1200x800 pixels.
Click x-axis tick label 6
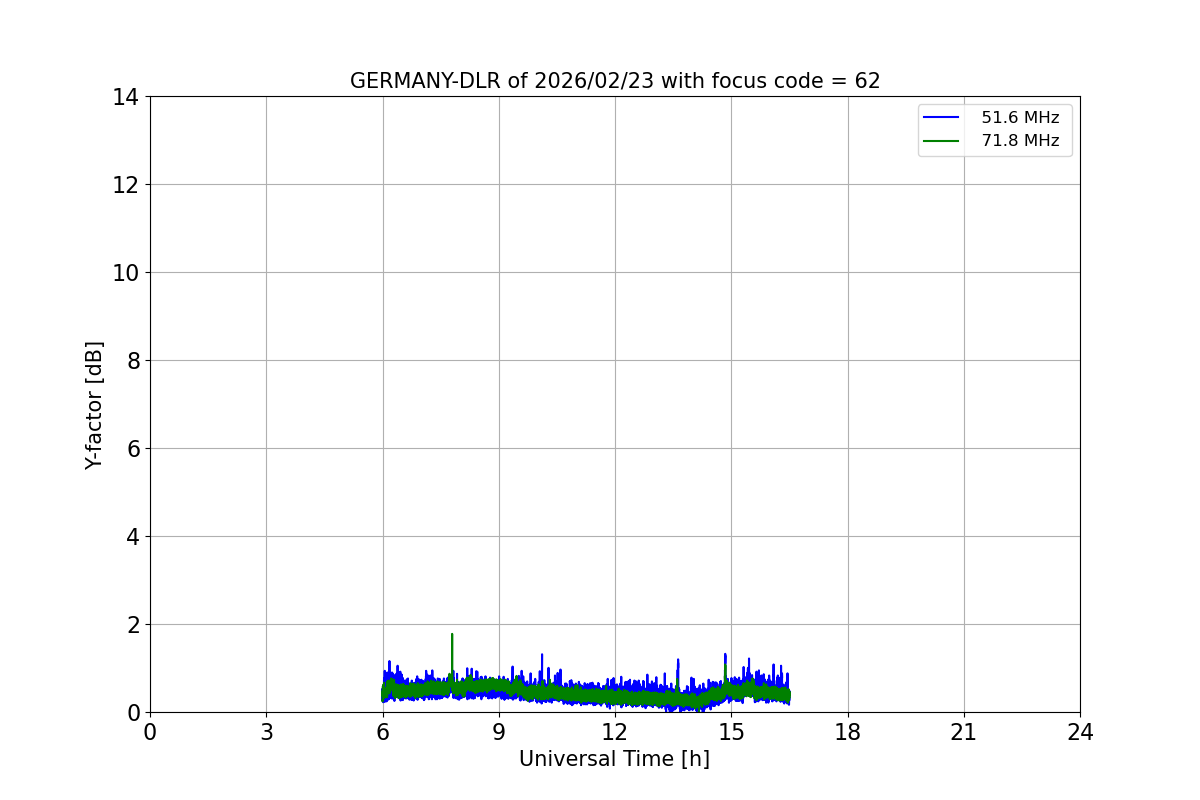pos(383,732)
